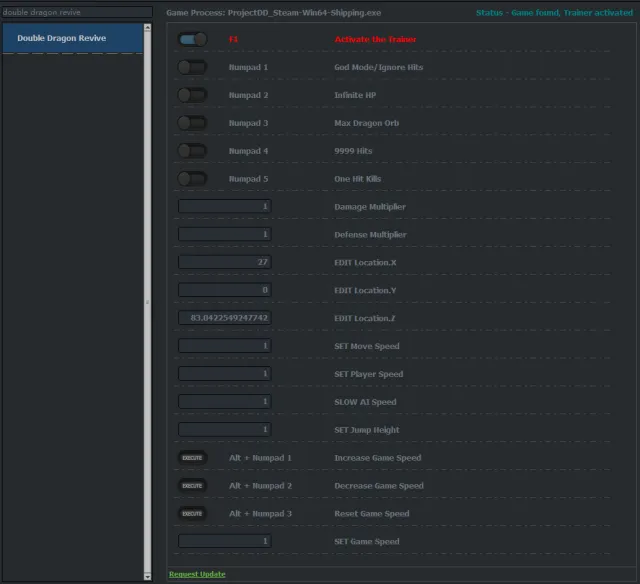Open the Request Update link
The width and height of the screenshot is (640, 584).
pos(197,574)
